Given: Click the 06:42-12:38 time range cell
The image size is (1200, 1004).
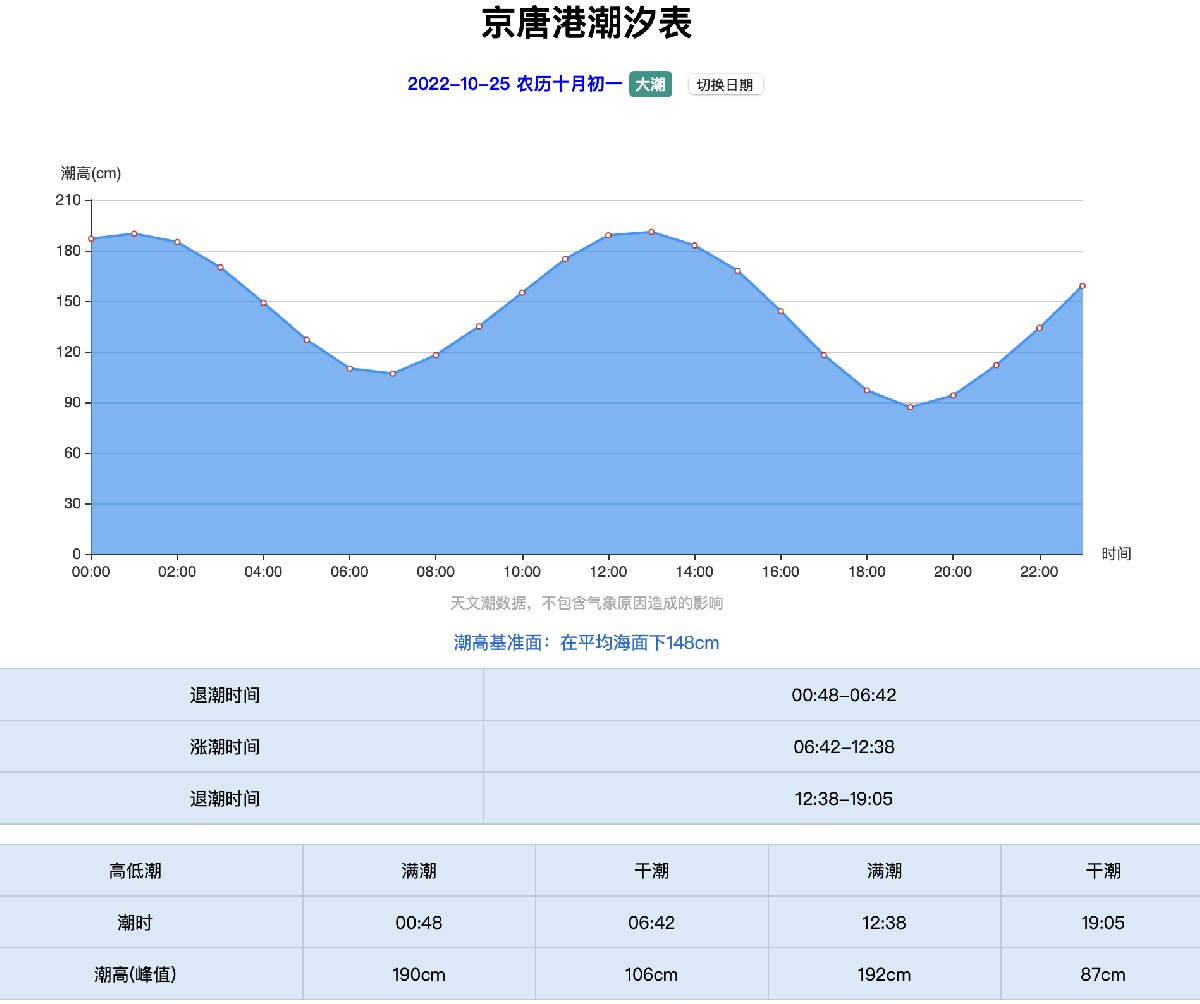Looking at the screenshot, I should coord(843,747).
